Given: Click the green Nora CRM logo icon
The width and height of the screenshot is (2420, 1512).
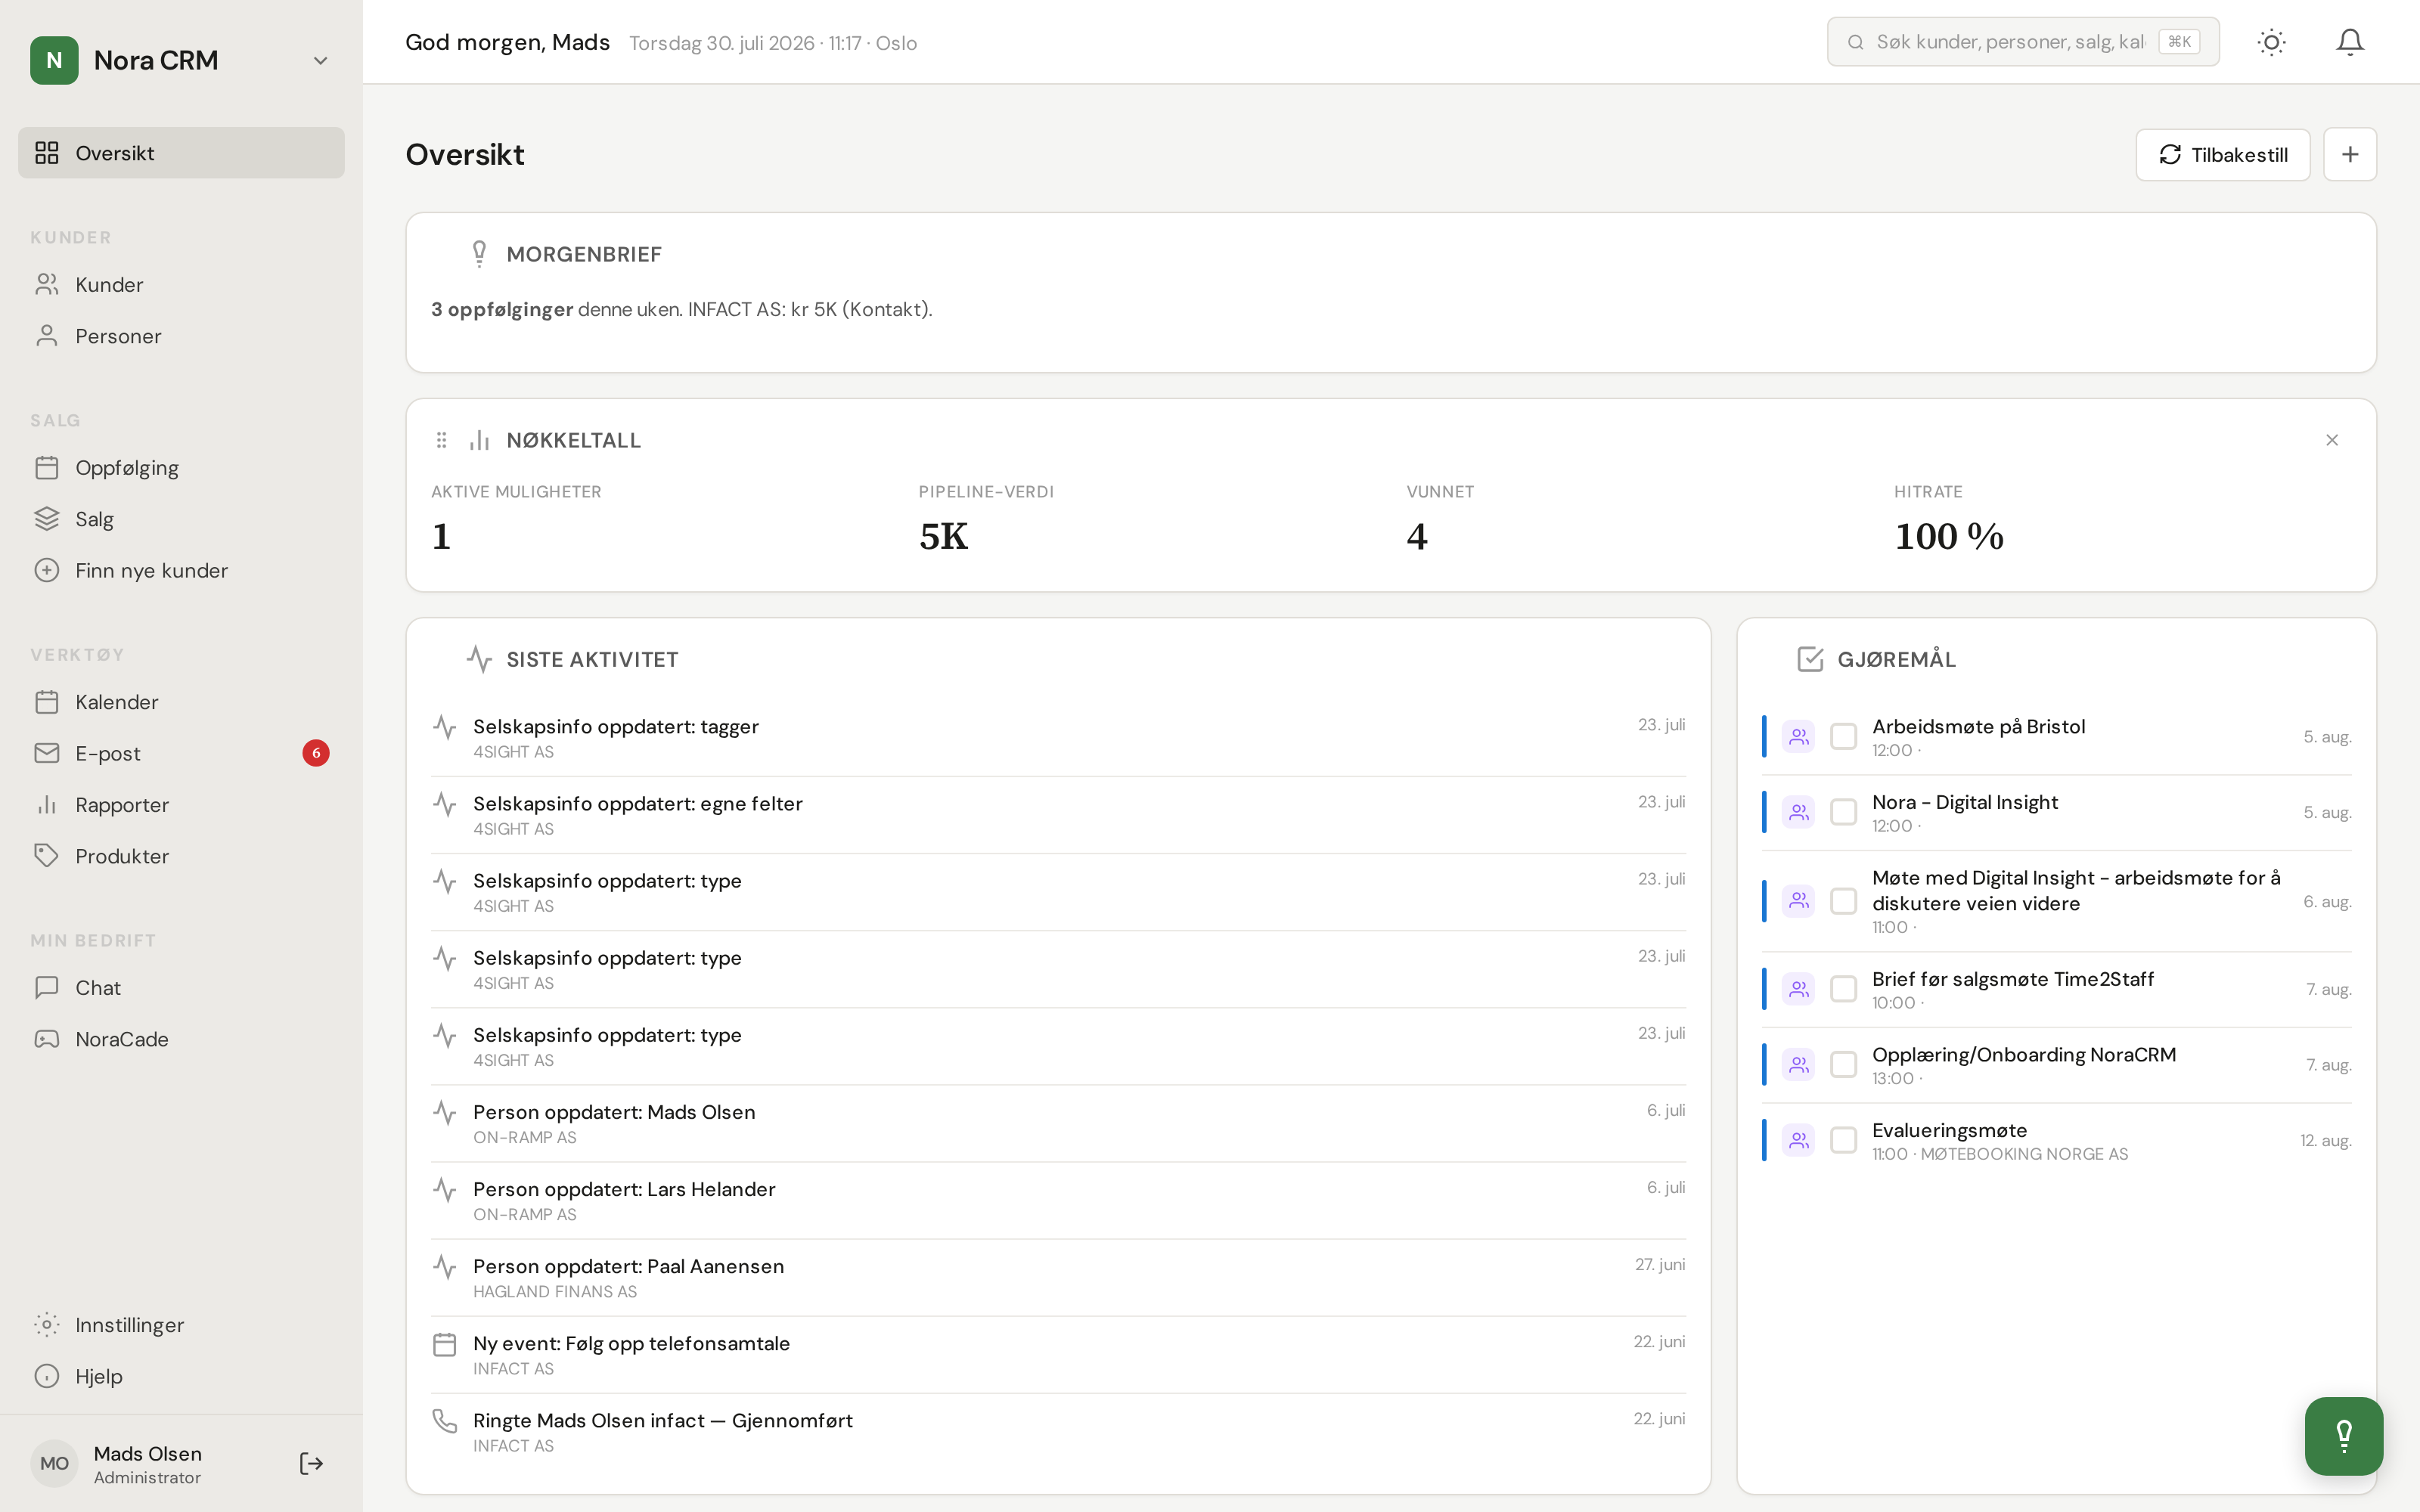Looking at the screenshot, I should tap(54, 61).
